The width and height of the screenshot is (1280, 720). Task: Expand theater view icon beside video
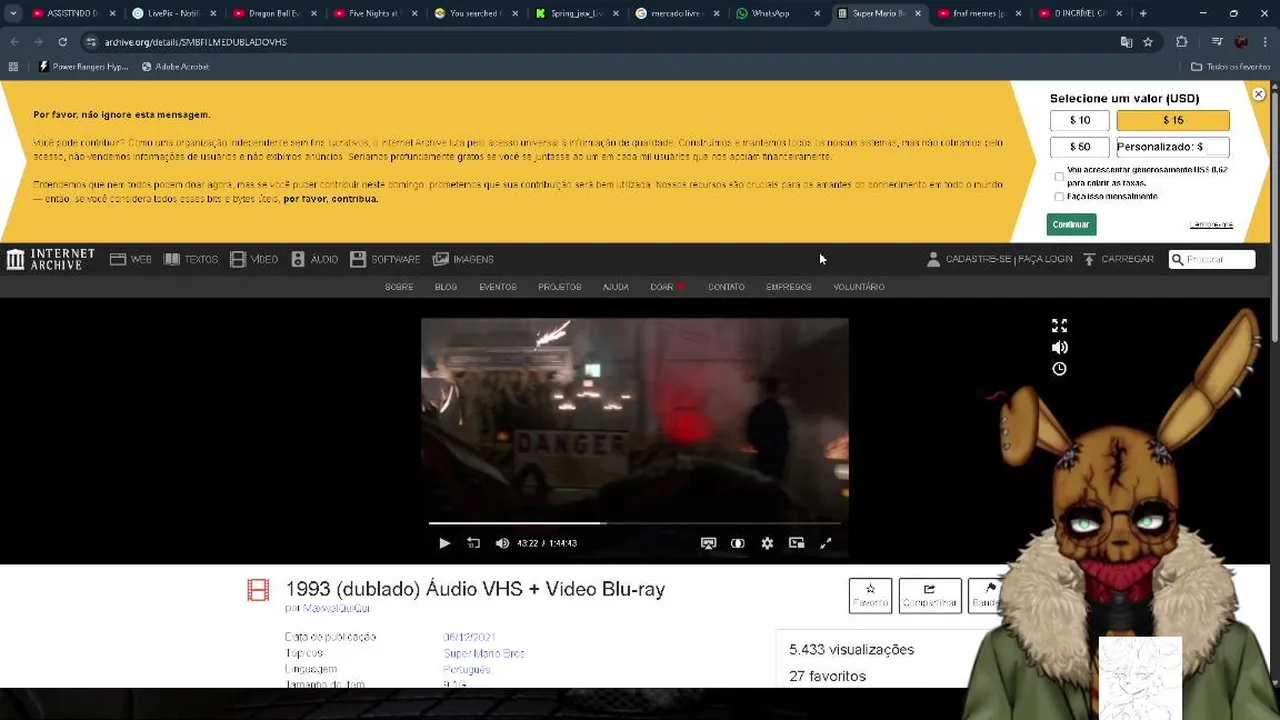pos(1059,326)
